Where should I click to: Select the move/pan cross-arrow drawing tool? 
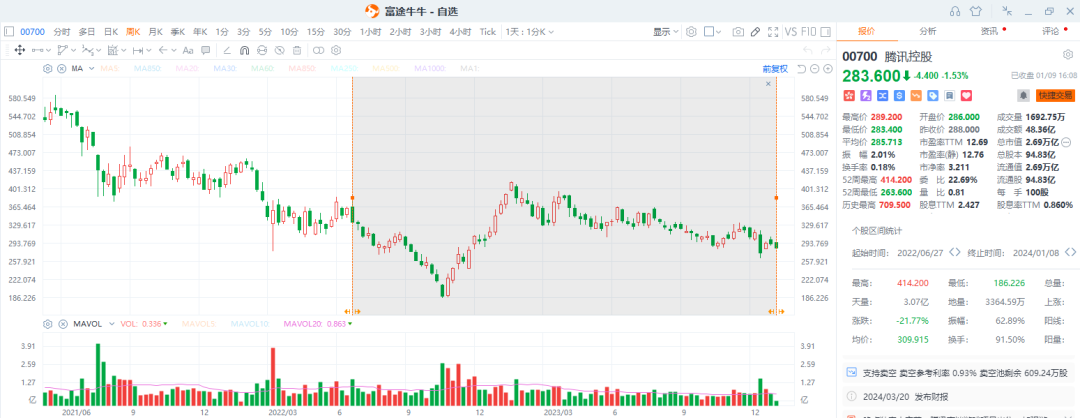(20, 50)
